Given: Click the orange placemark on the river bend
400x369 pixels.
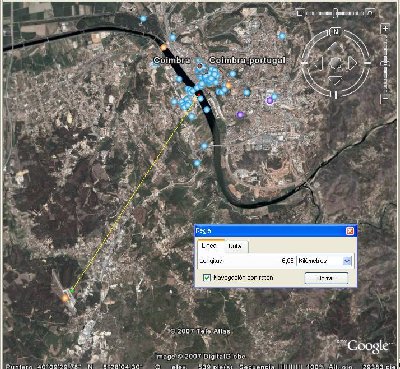Looking at the screenshot, I should coord(163,47).
